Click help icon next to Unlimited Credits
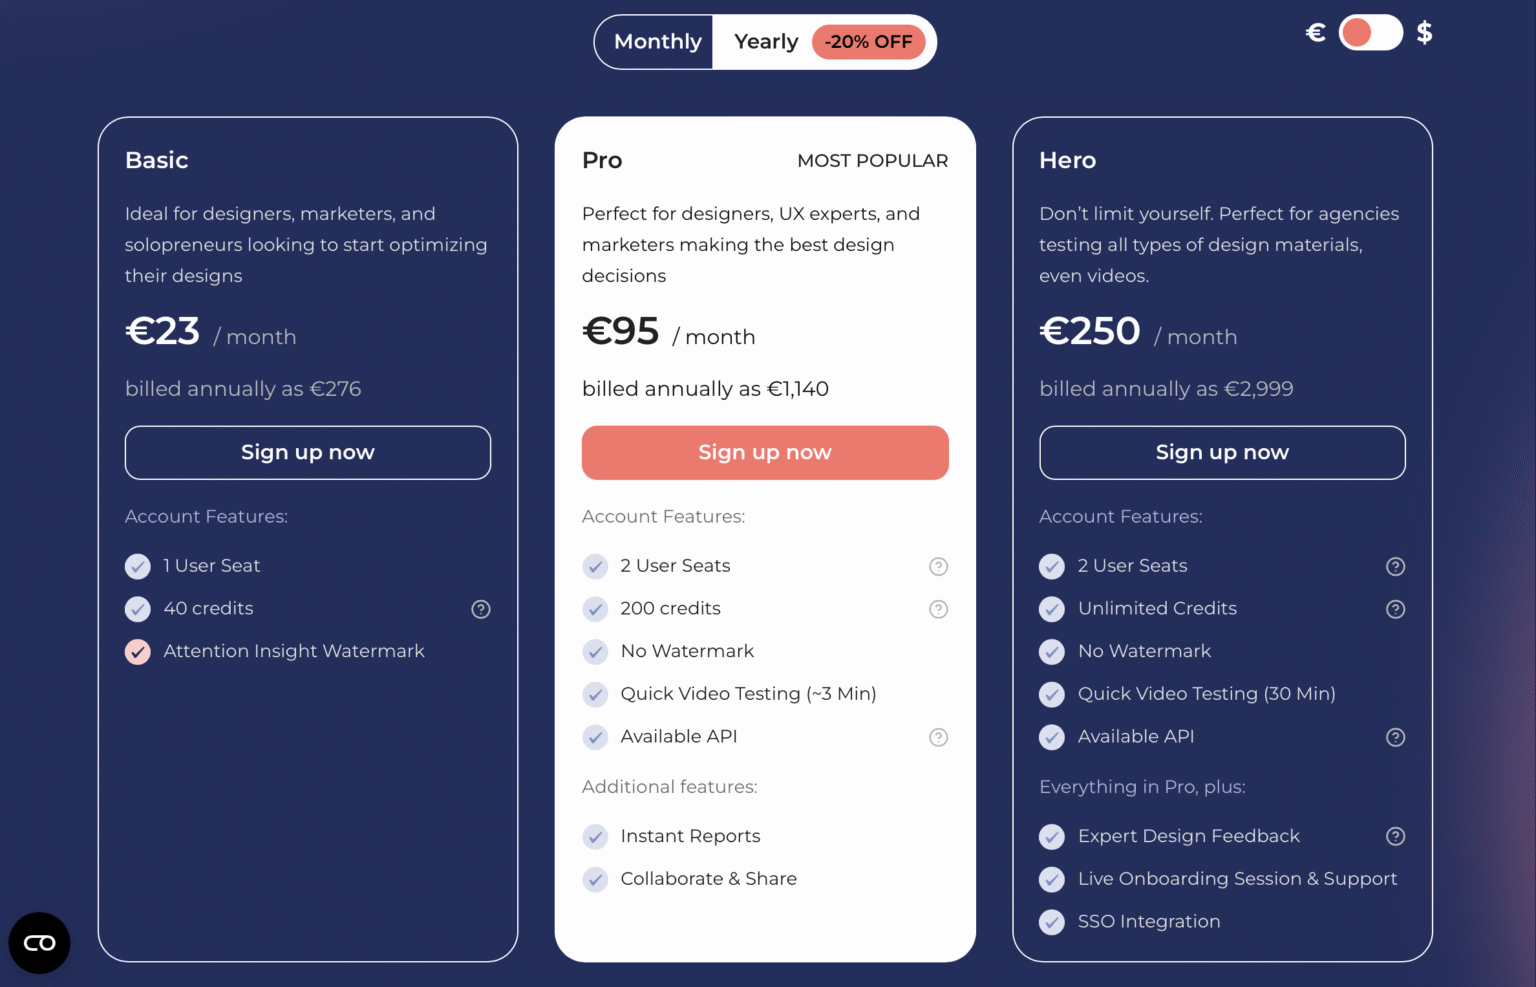The width and height of the screenshot is (1536, 987). click(1396, 609)
